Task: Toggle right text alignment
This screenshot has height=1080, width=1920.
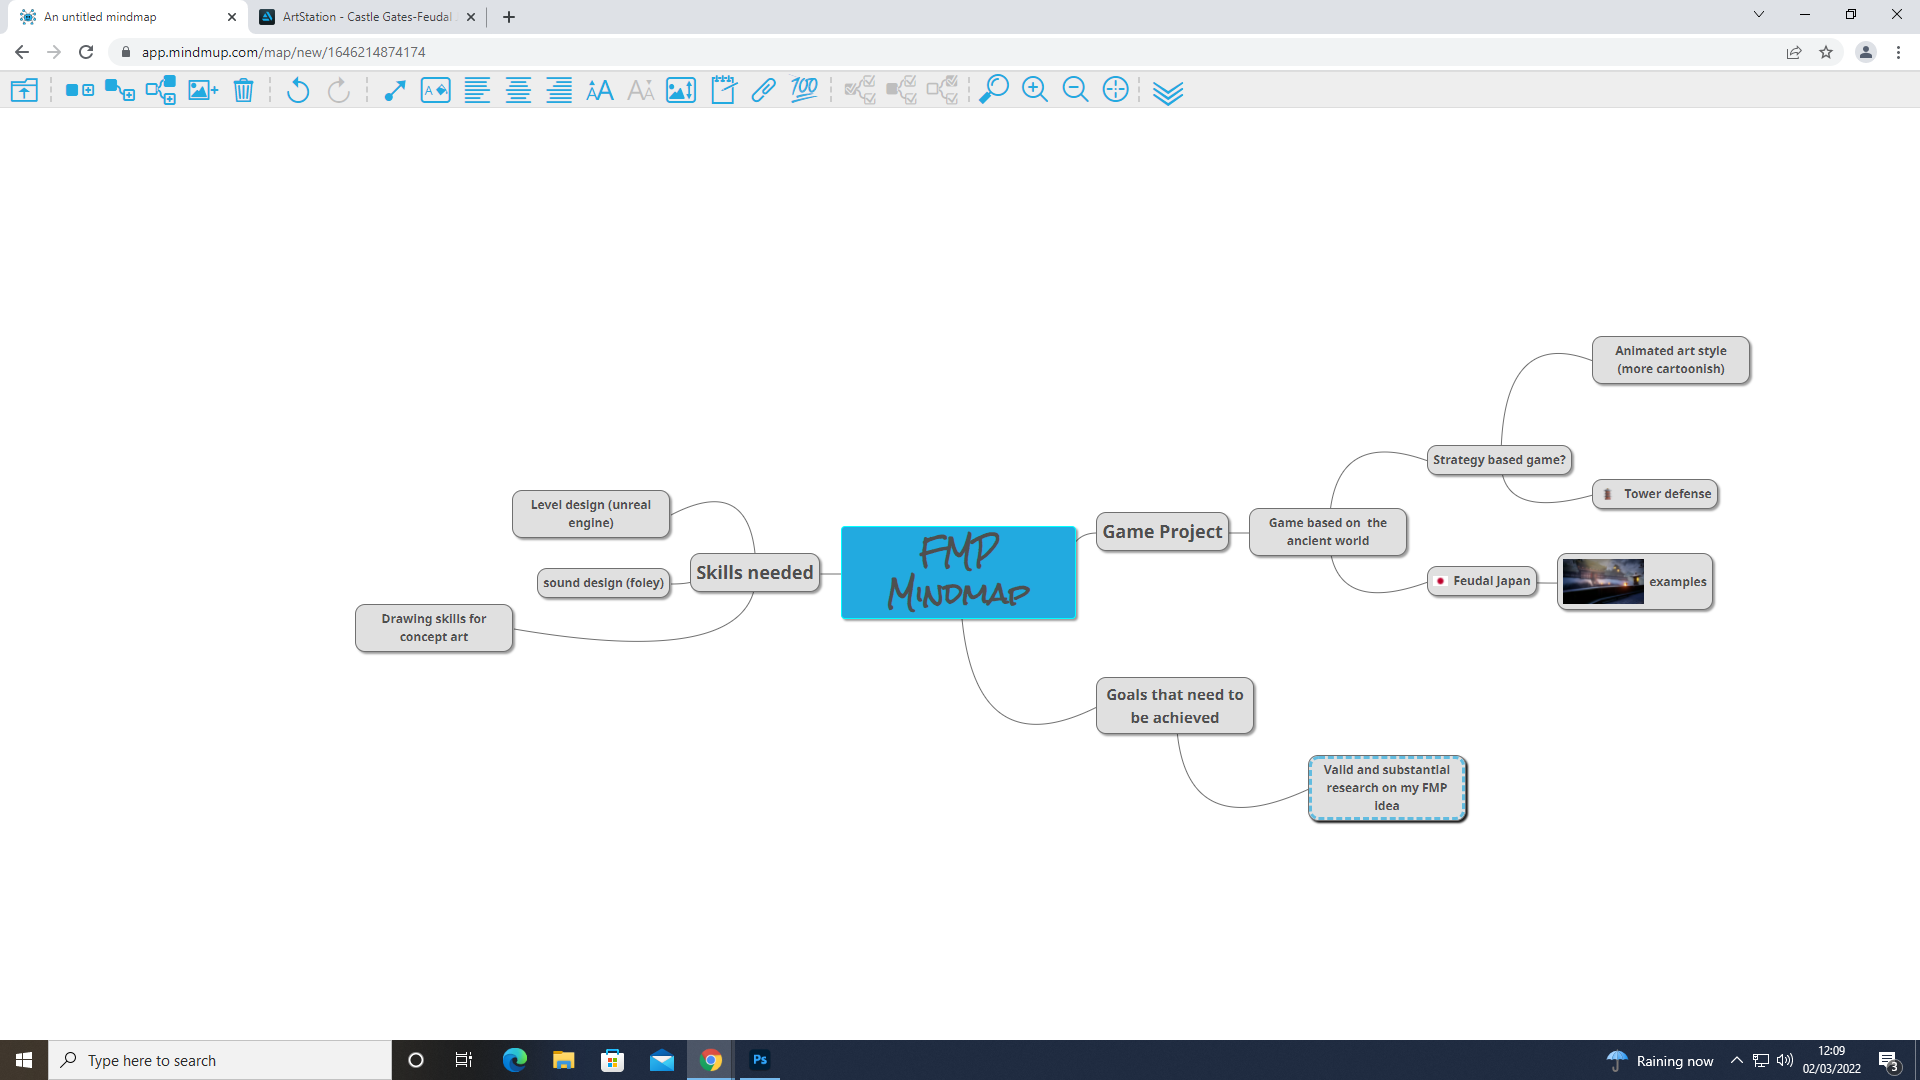Action: 559,90
